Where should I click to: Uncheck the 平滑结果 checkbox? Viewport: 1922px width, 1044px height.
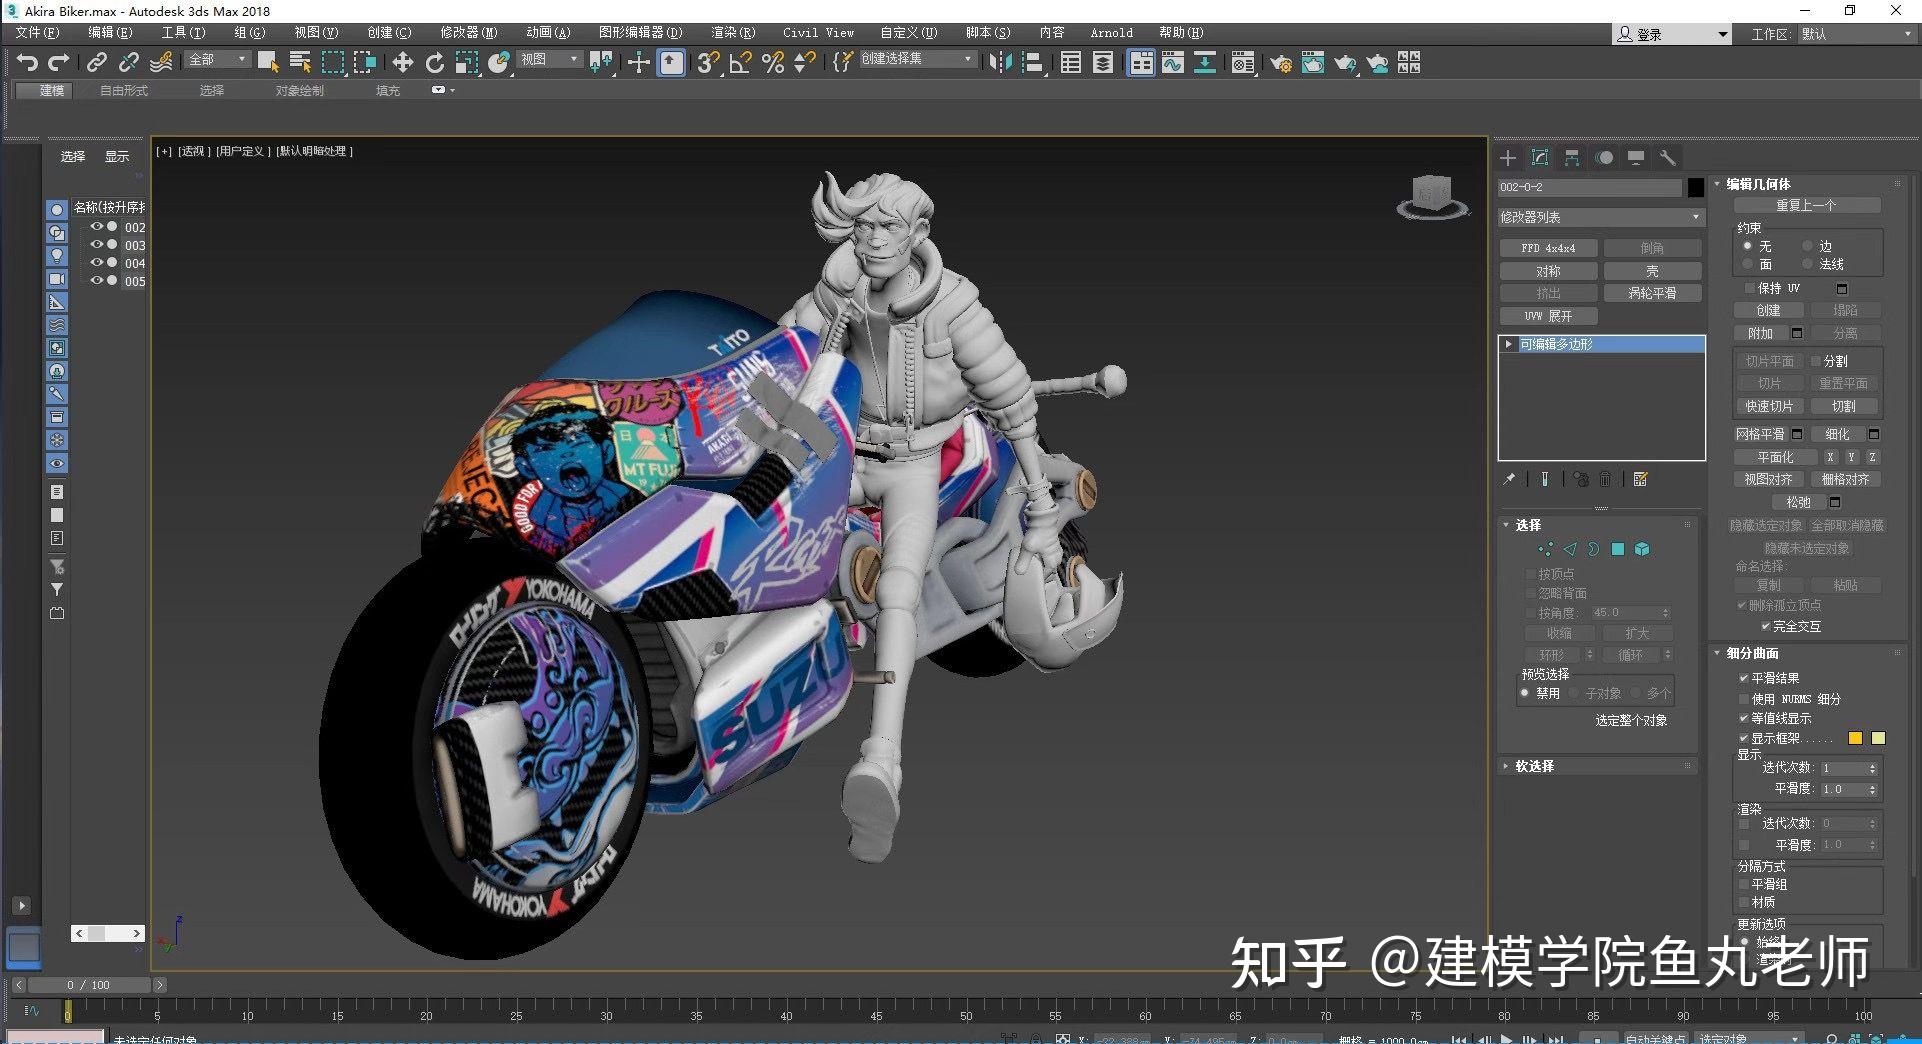[x=1744, y=677]
